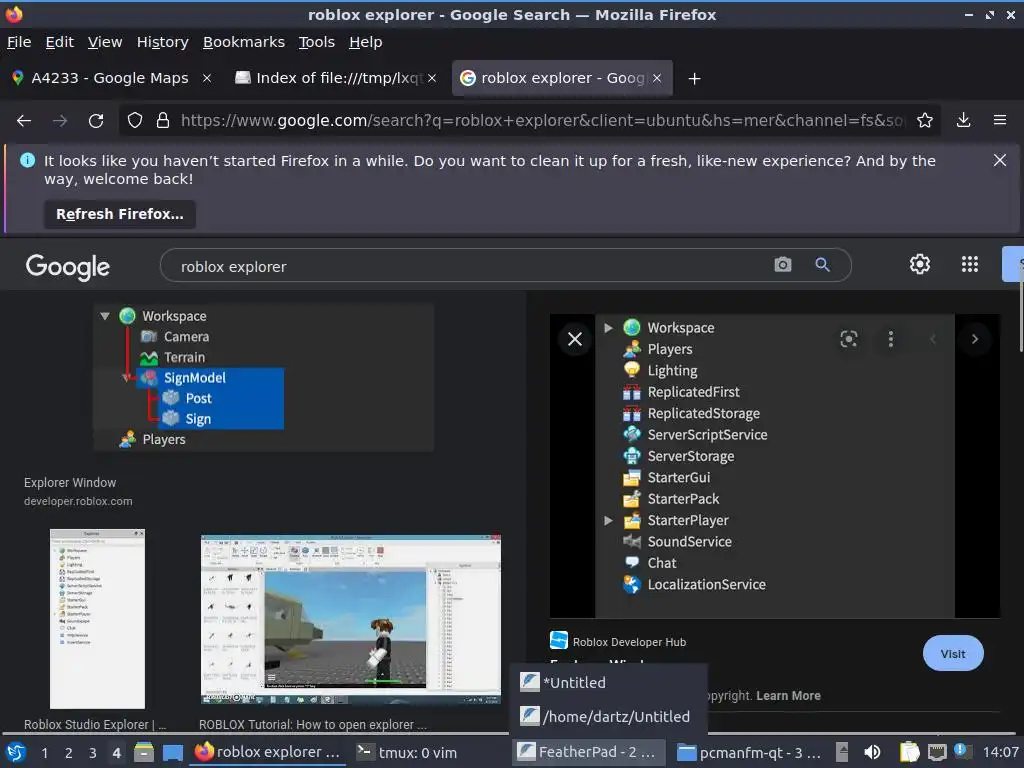Screen dimensions: 1024x768
Task: Close the image preview panel
Action: tap(575, 339)
